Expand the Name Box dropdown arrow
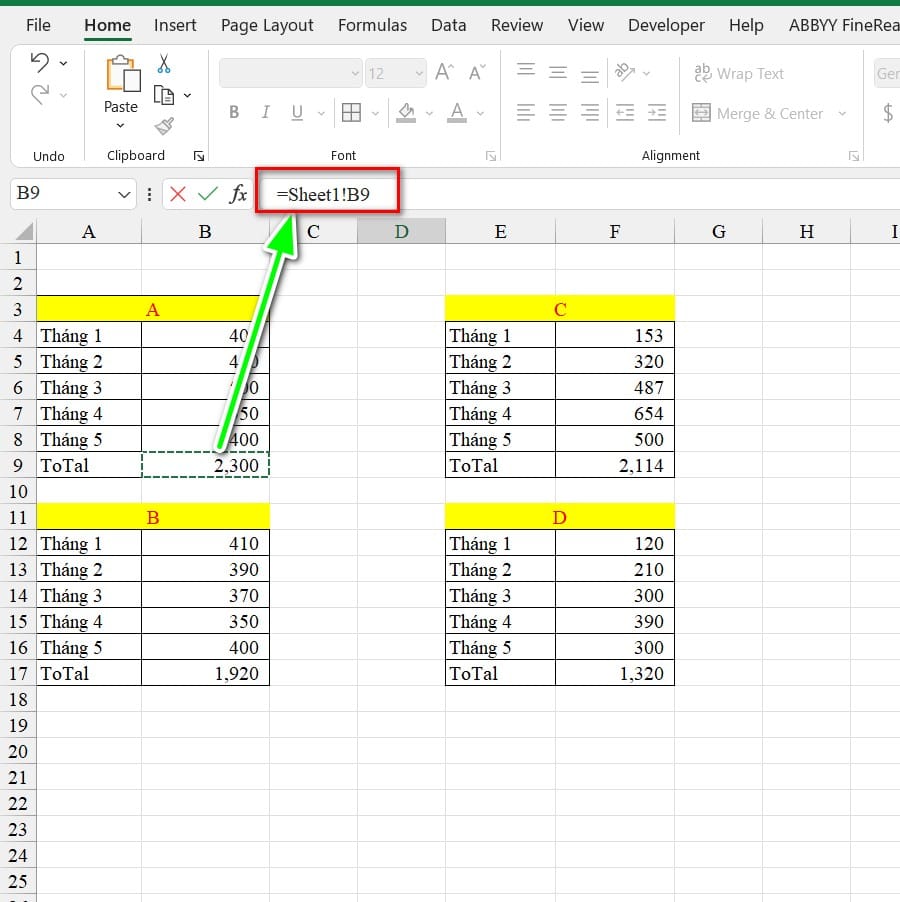900x902 pixels. 125,194
